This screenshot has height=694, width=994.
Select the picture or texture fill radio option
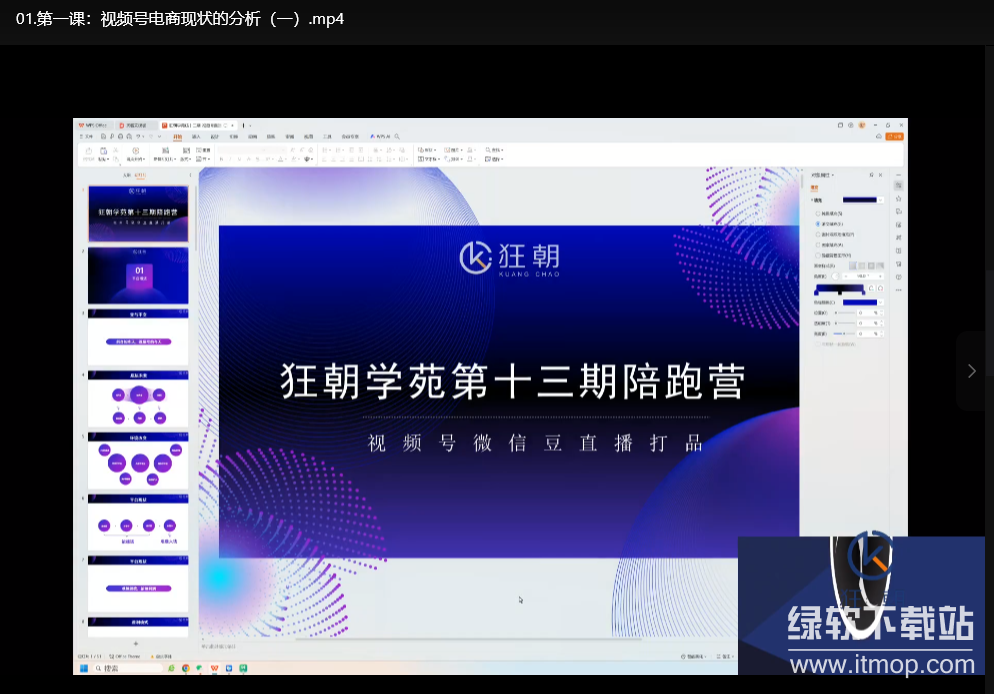(817, 234)
